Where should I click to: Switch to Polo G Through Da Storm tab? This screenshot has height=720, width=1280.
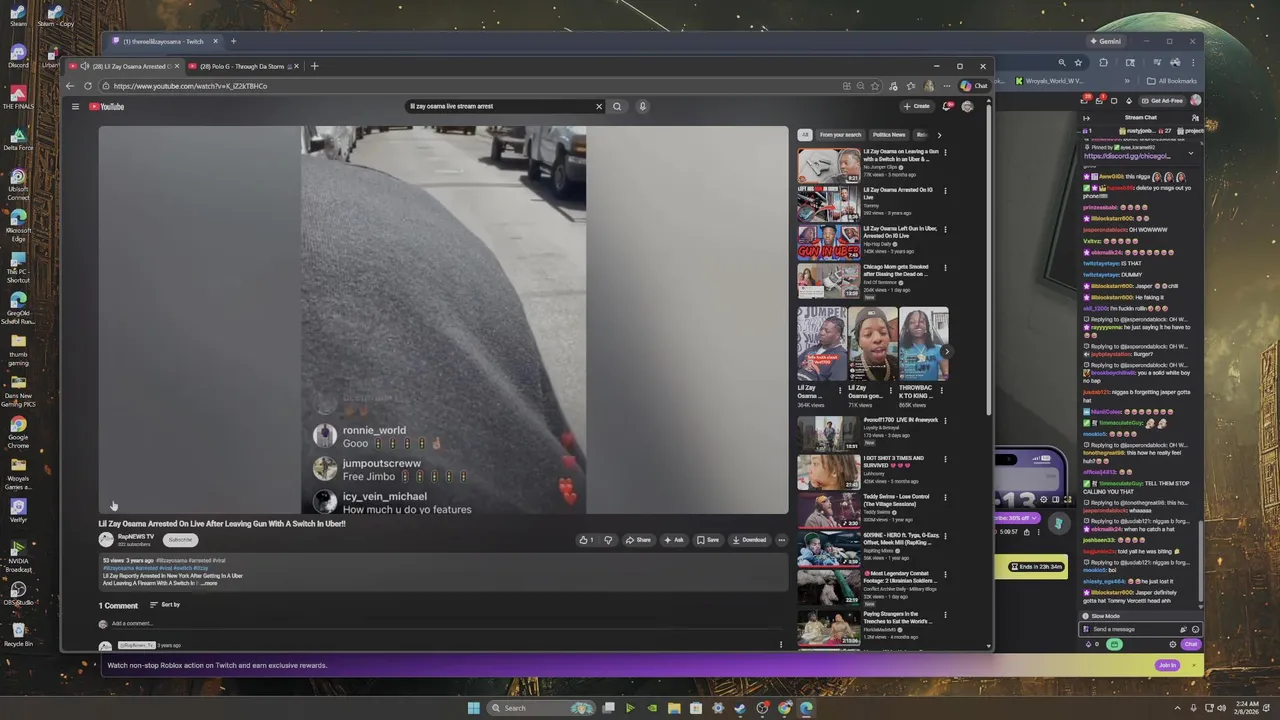[x=242, y=66]
